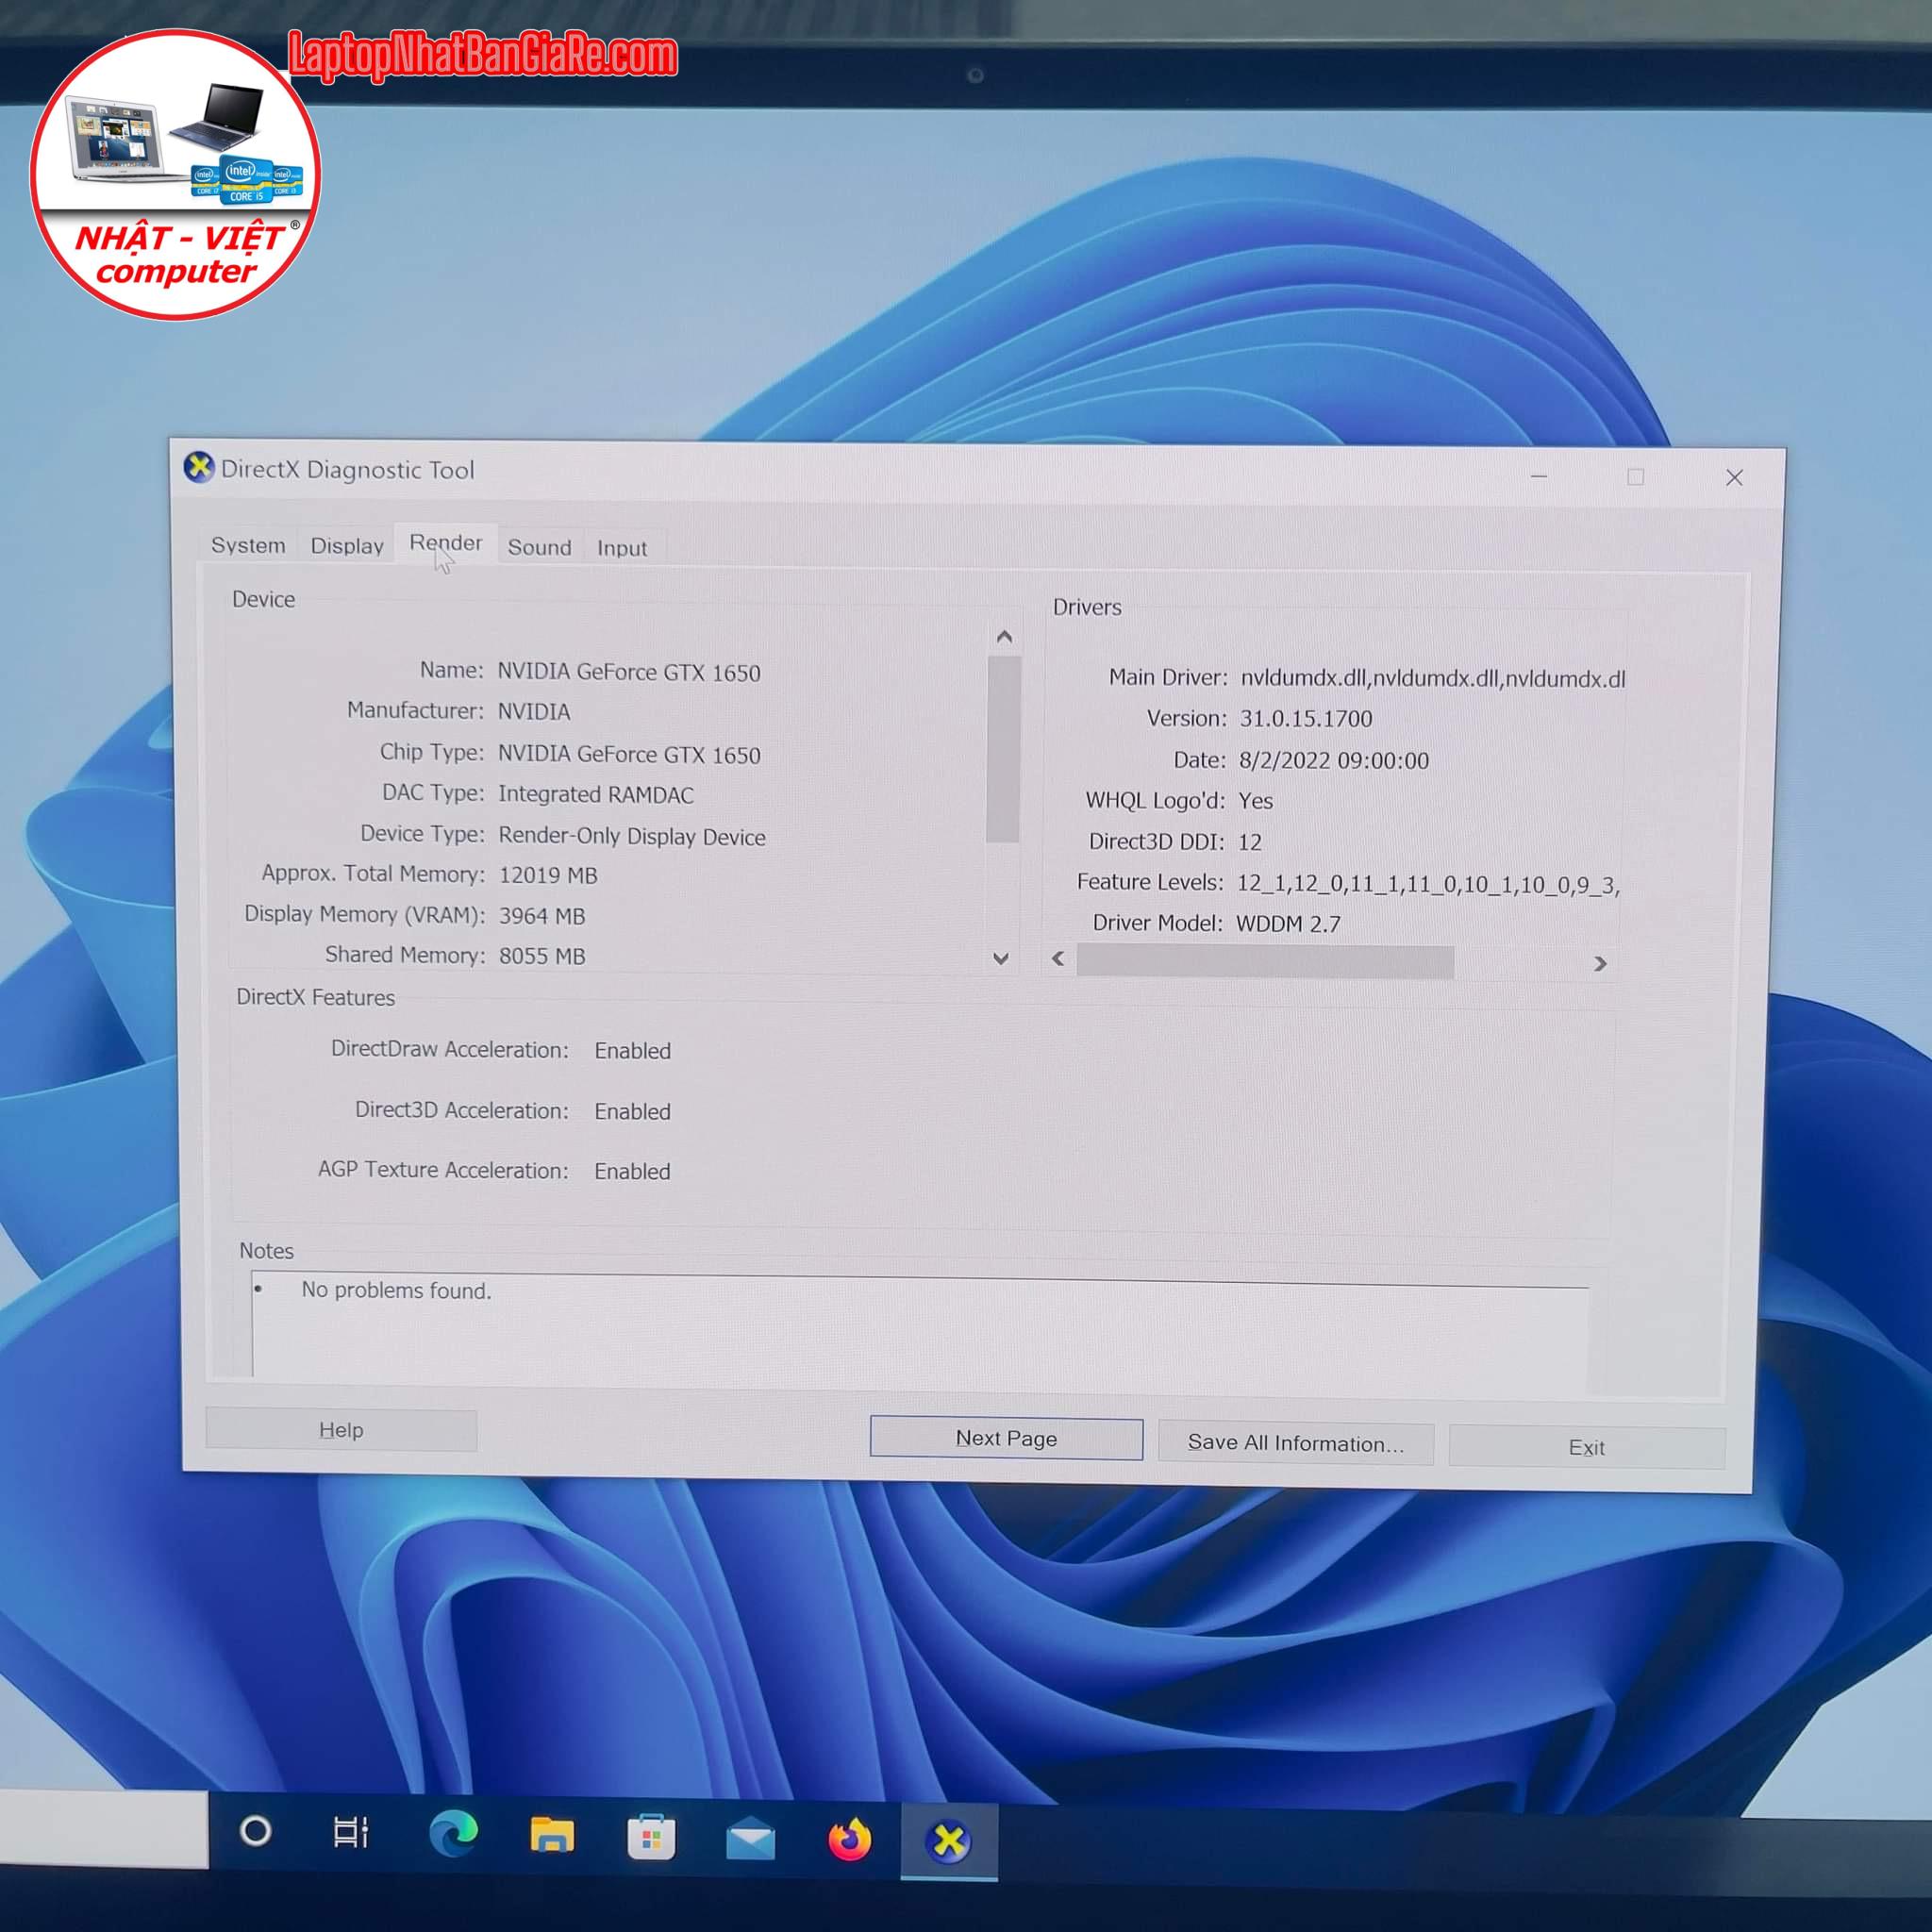The image size is (1932, 1932).
Task: Launch Firefox from the taskbar
Action: point(849,1840)
